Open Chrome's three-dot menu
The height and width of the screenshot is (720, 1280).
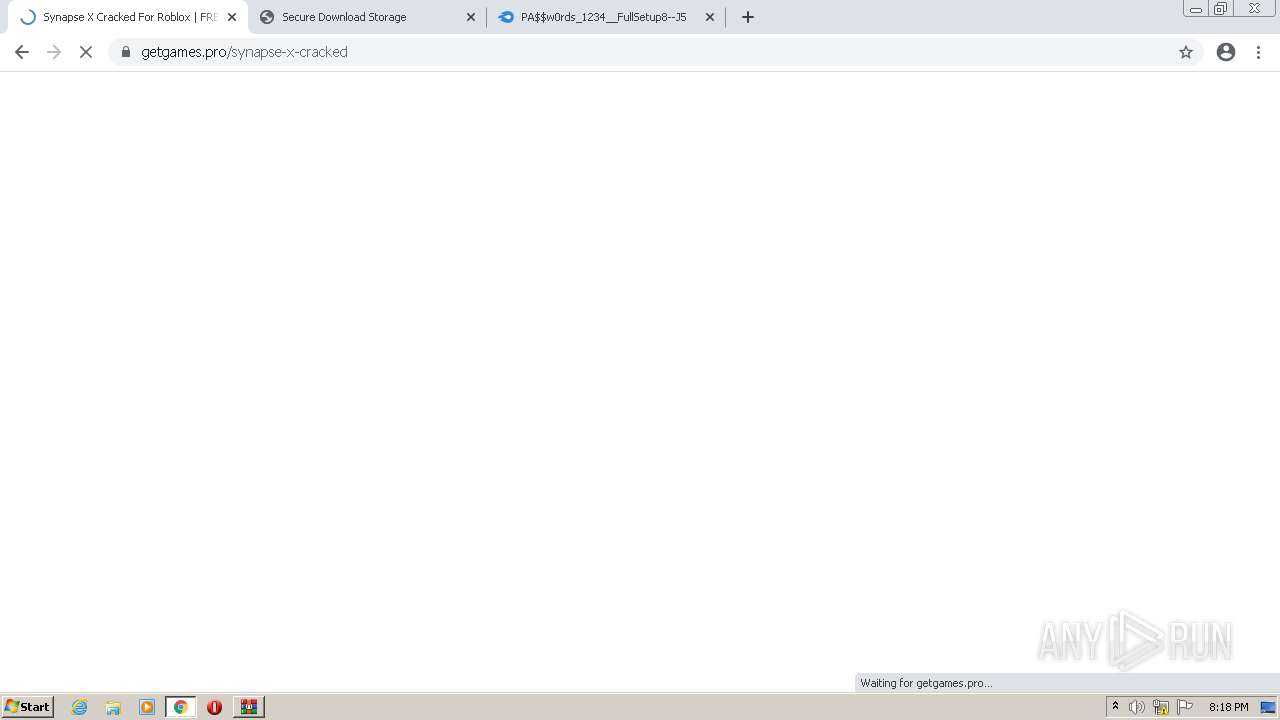click(x=1259, y=52)
